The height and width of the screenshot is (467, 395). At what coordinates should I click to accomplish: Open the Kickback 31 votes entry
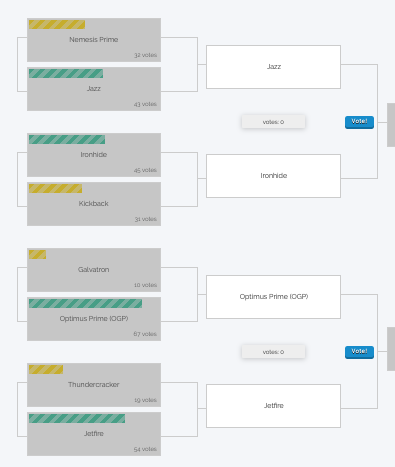(x=94, y=204)
